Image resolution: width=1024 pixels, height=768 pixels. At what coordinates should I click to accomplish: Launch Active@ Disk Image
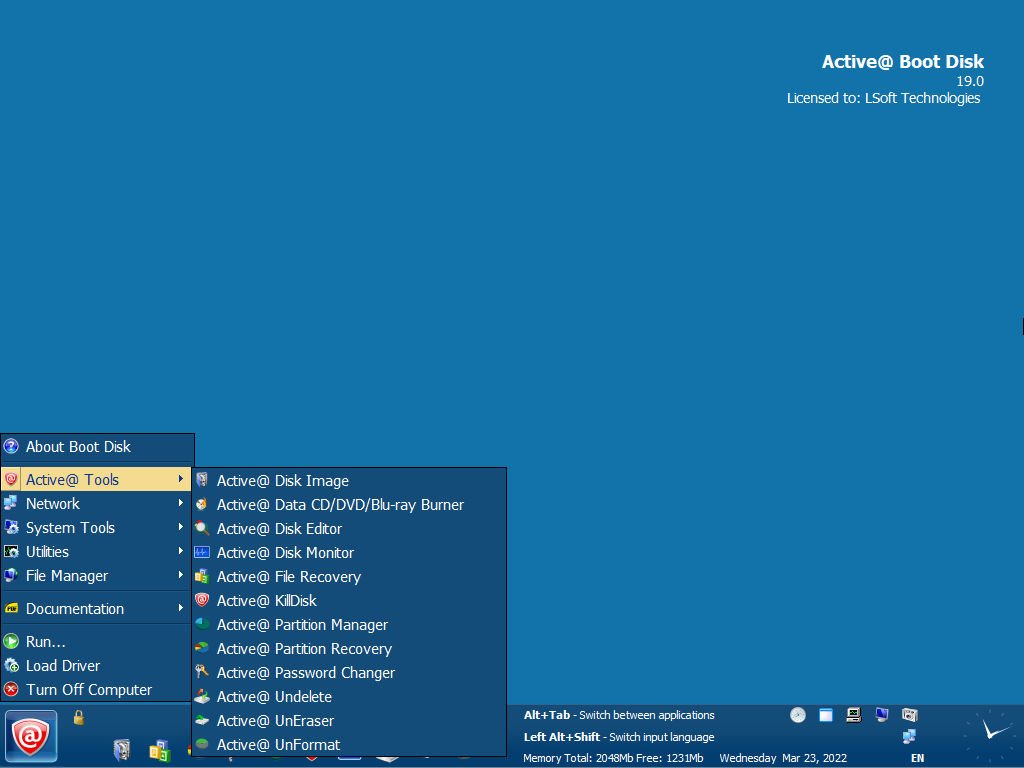click(x=349, y=481)
